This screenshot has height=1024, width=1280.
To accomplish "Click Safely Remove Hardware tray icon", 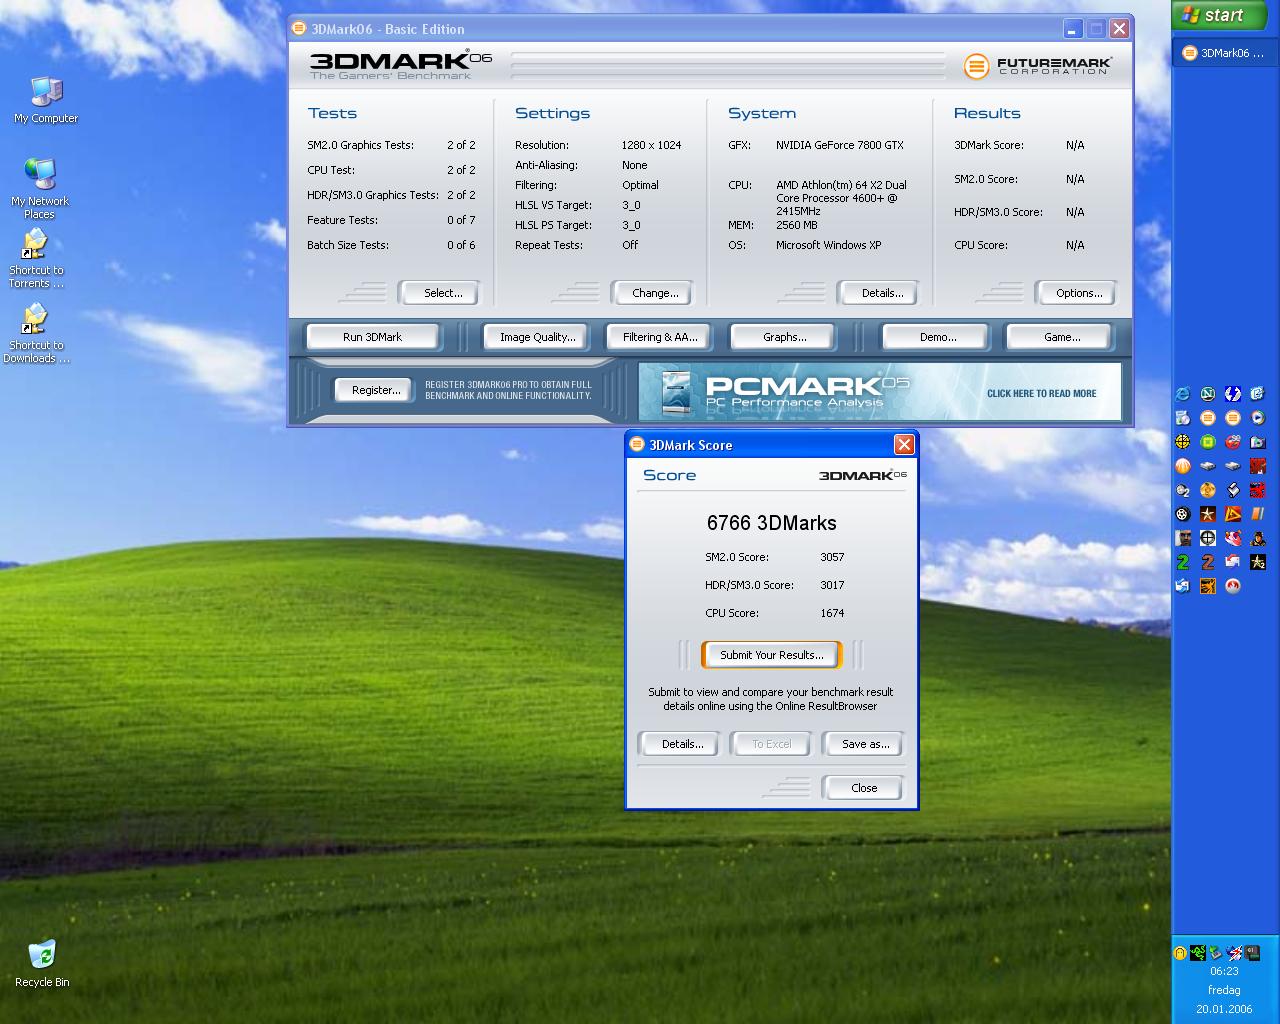I will 1215,953.
